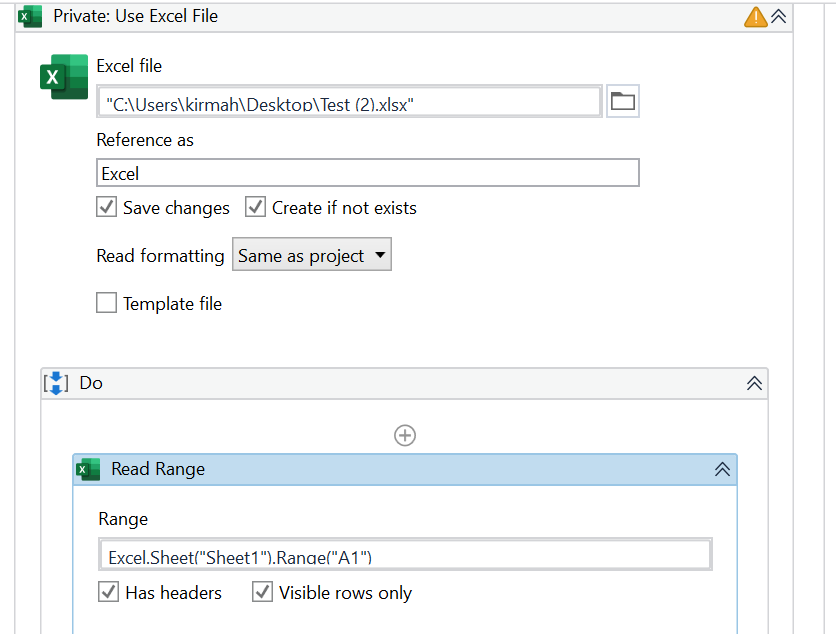836x634 pixels.
Task: Click the Reference as text field
Action: tap(367, 173)
